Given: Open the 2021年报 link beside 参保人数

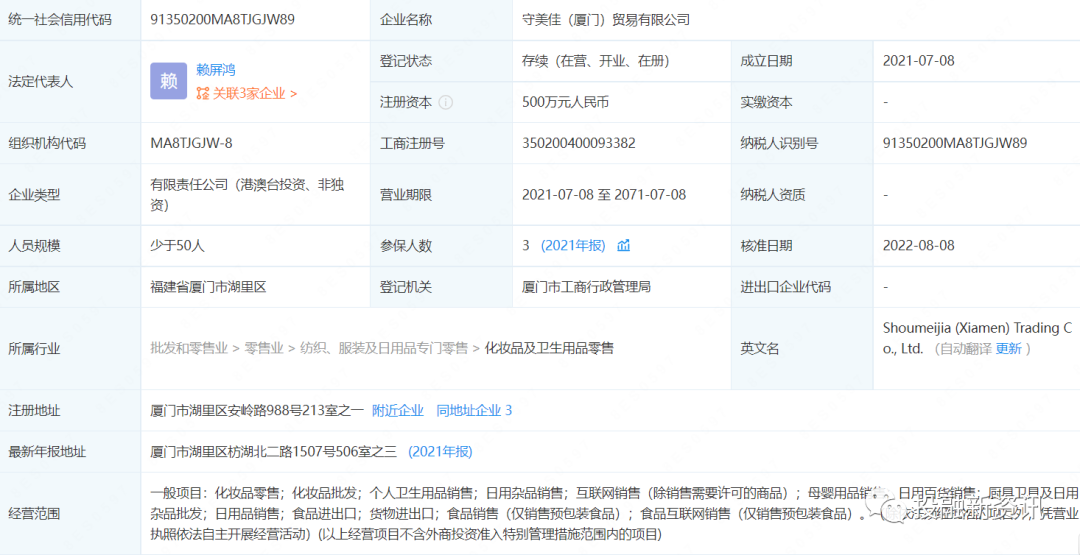Looking at the screenshot, I should coord(573,246).
